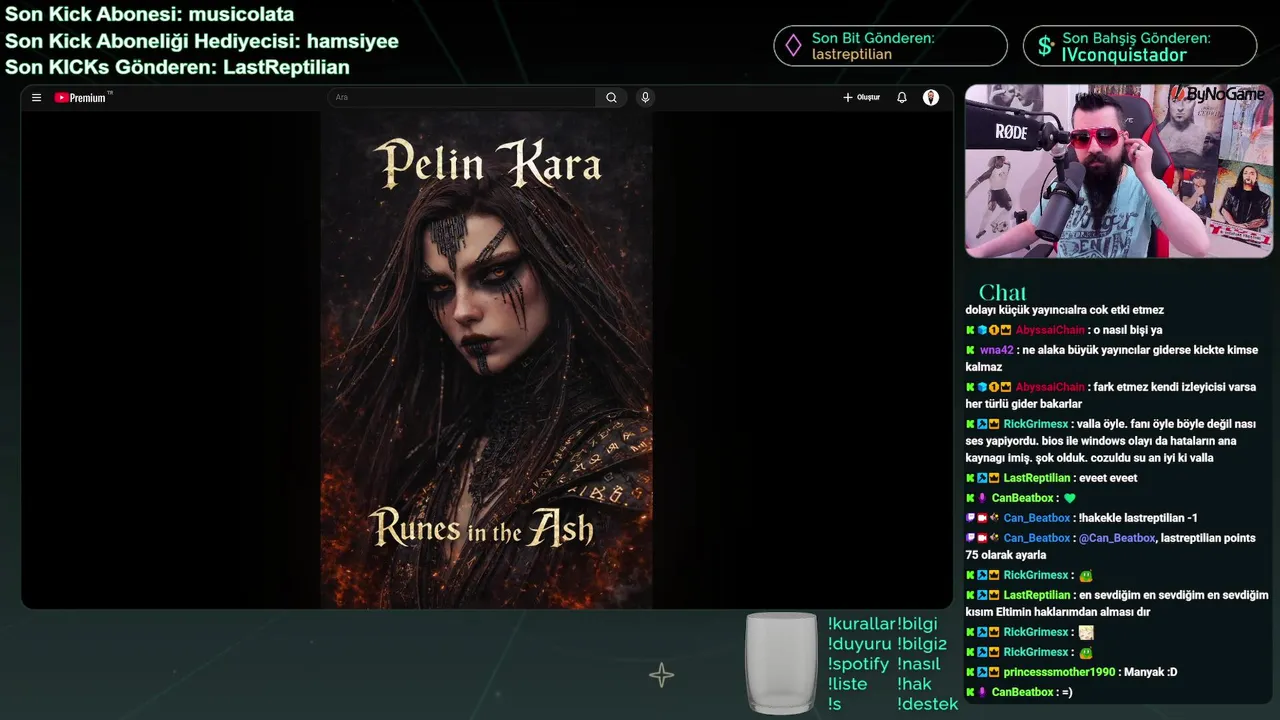The height and width of the screenshot is (720, 1280).
Task: Click the YouTube Premium logo
Action: point(83,97)
